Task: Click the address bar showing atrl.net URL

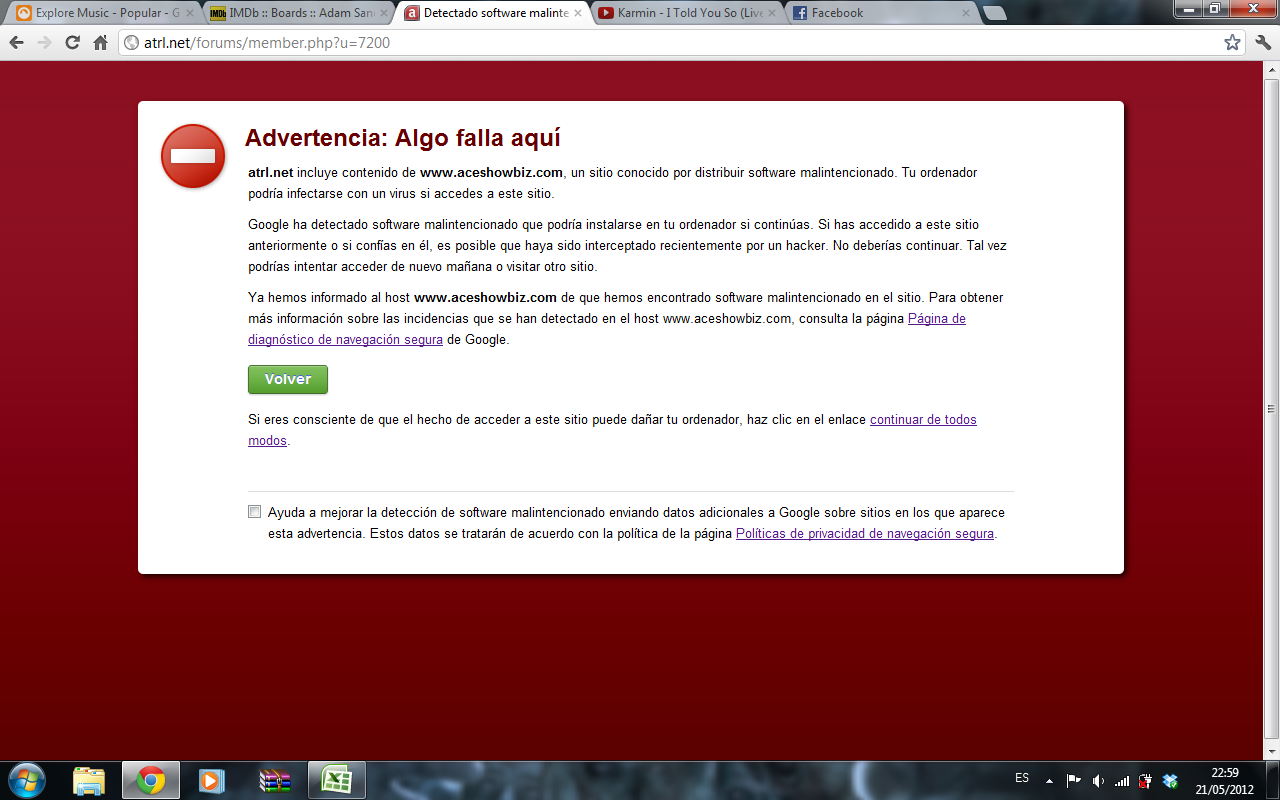Action: pos(680,43)
